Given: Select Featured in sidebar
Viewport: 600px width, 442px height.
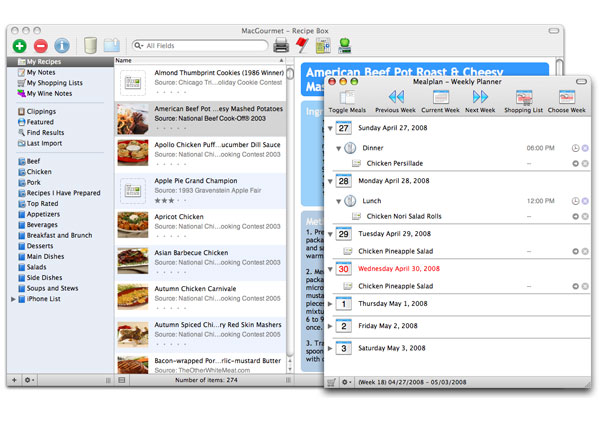Looking at the screenshot, I should pyautogui.click(x=40, y=122).
